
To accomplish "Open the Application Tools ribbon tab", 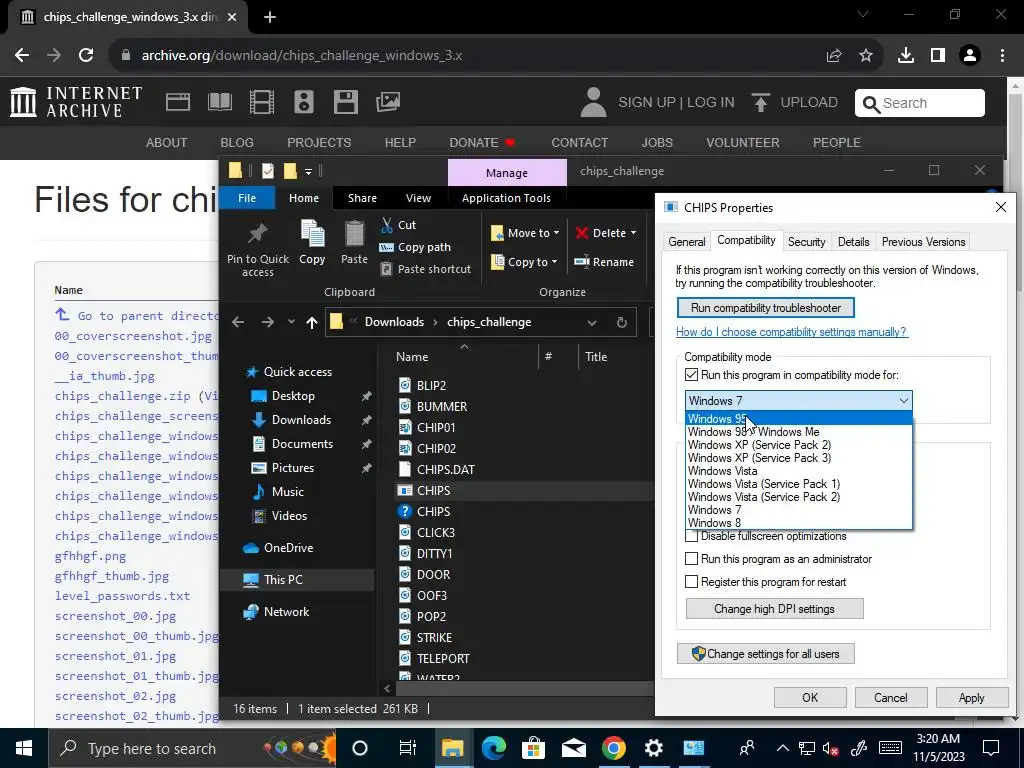I will coord(506,198).
